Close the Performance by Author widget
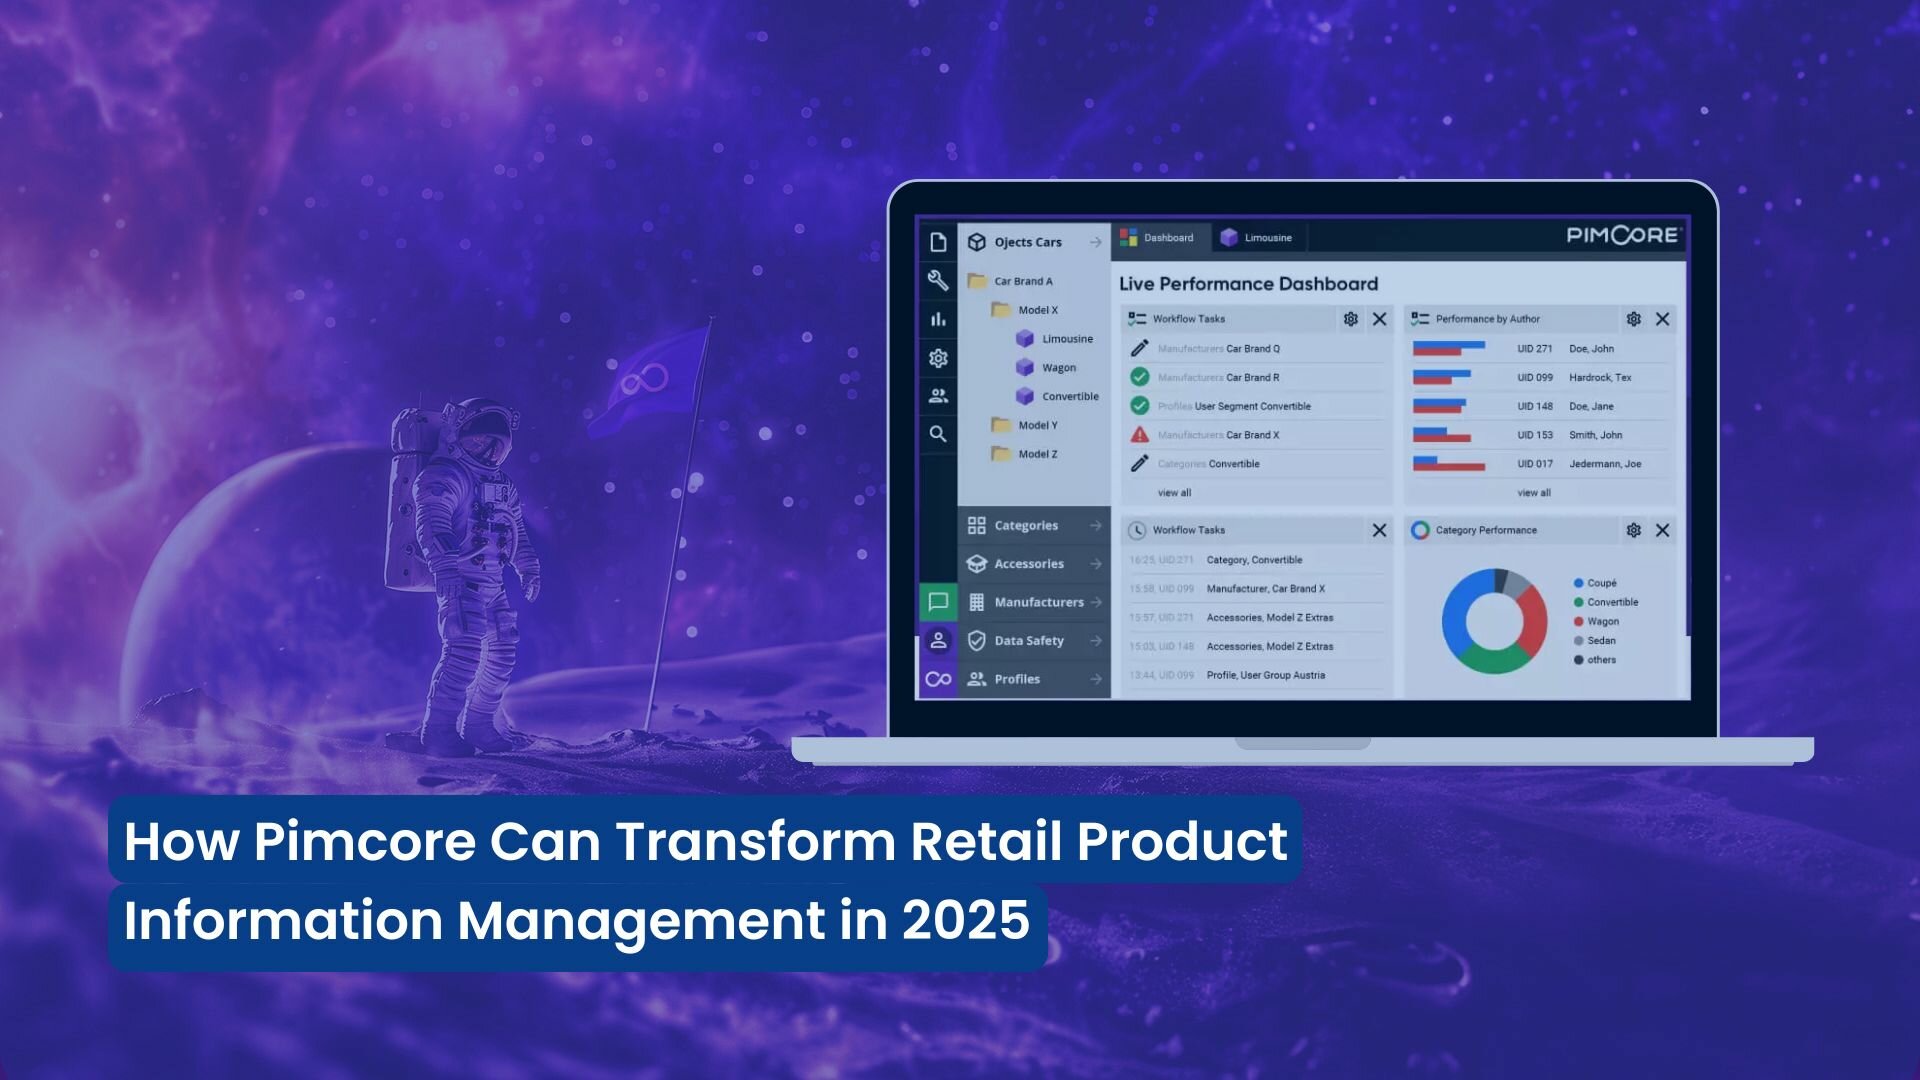 point(1663,319)
